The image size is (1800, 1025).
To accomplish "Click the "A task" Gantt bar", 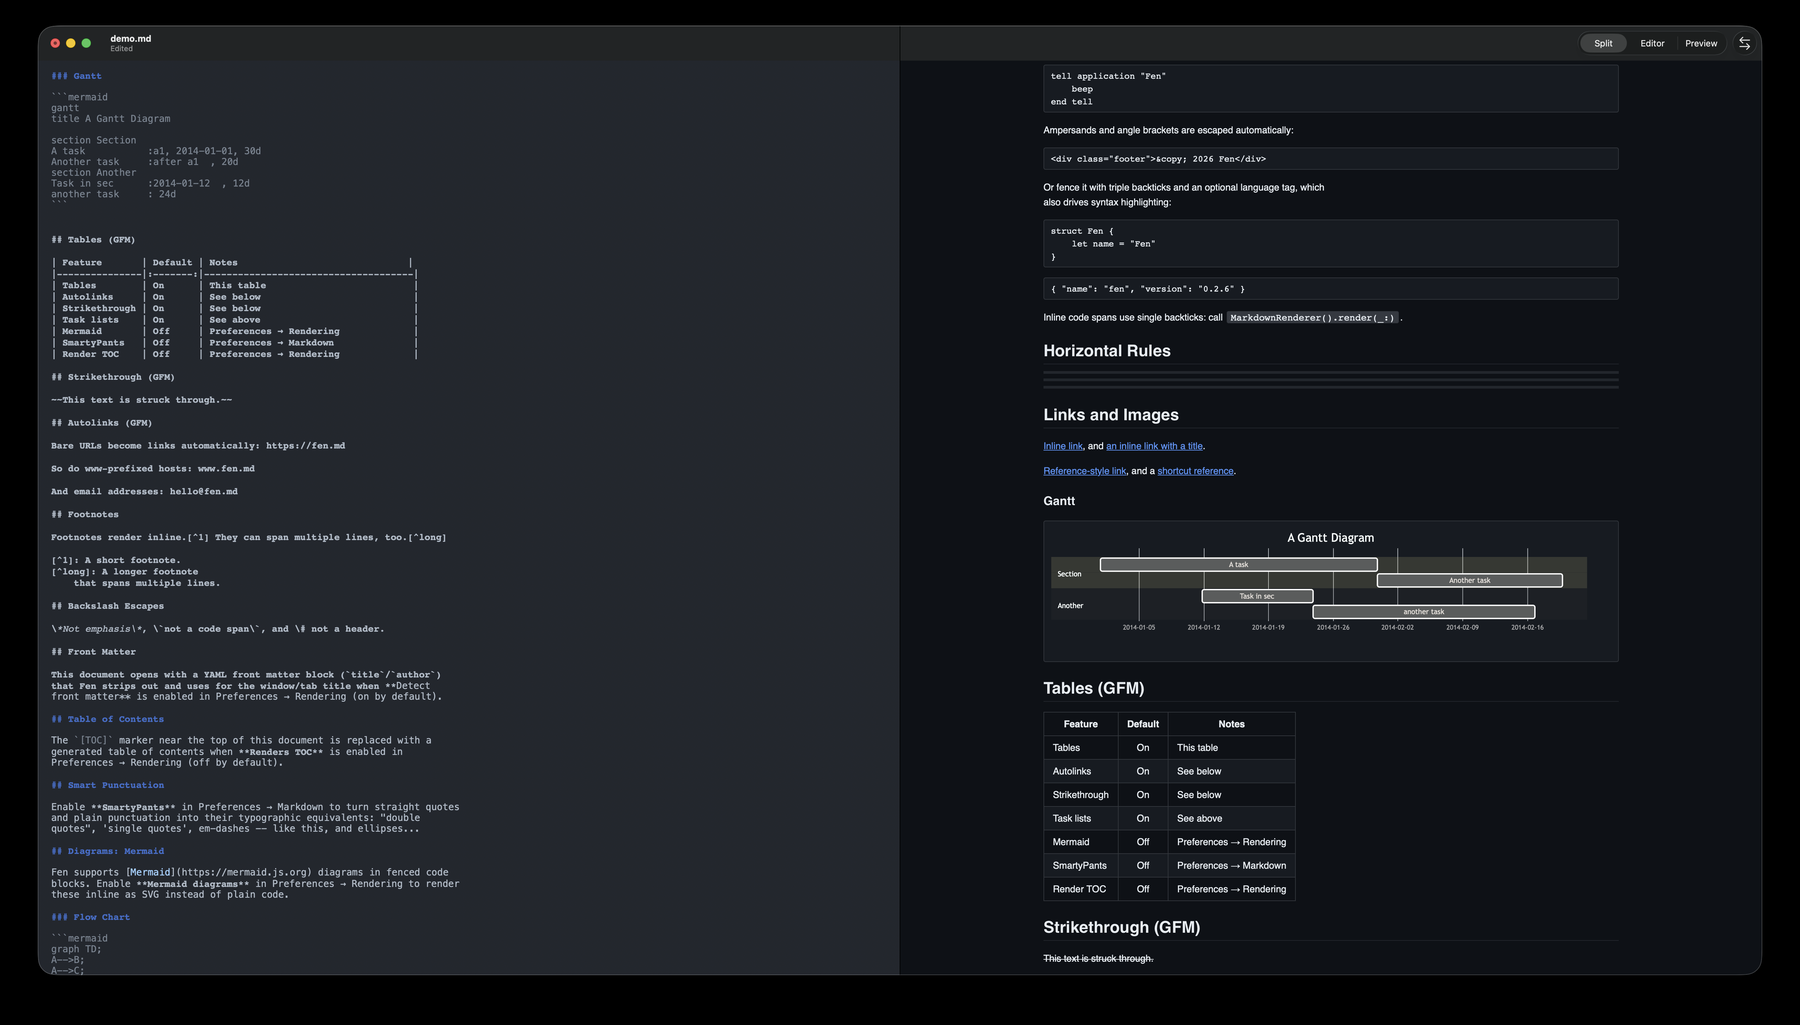I will click(x=1238, y=565).
